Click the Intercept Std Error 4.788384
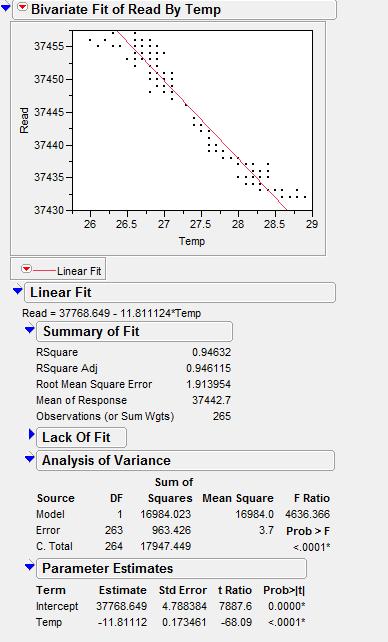Image resolution: width=388 pixels, height=642 pixels. coord(184,606)
